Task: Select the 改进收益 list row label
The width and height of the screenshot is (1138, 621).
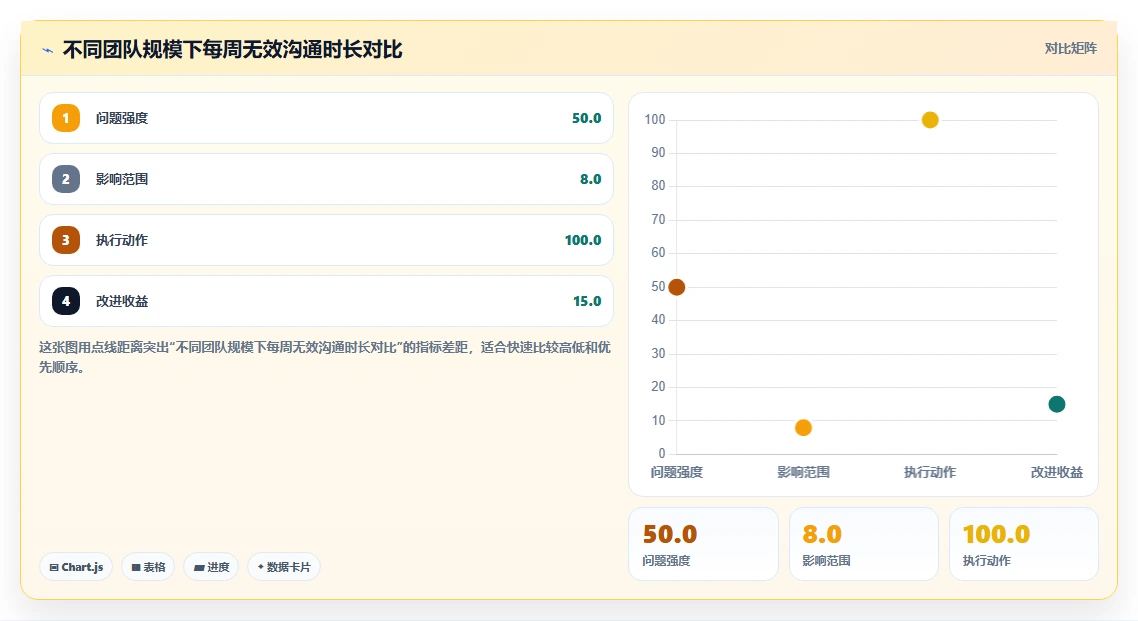Action: pos(122,301)
